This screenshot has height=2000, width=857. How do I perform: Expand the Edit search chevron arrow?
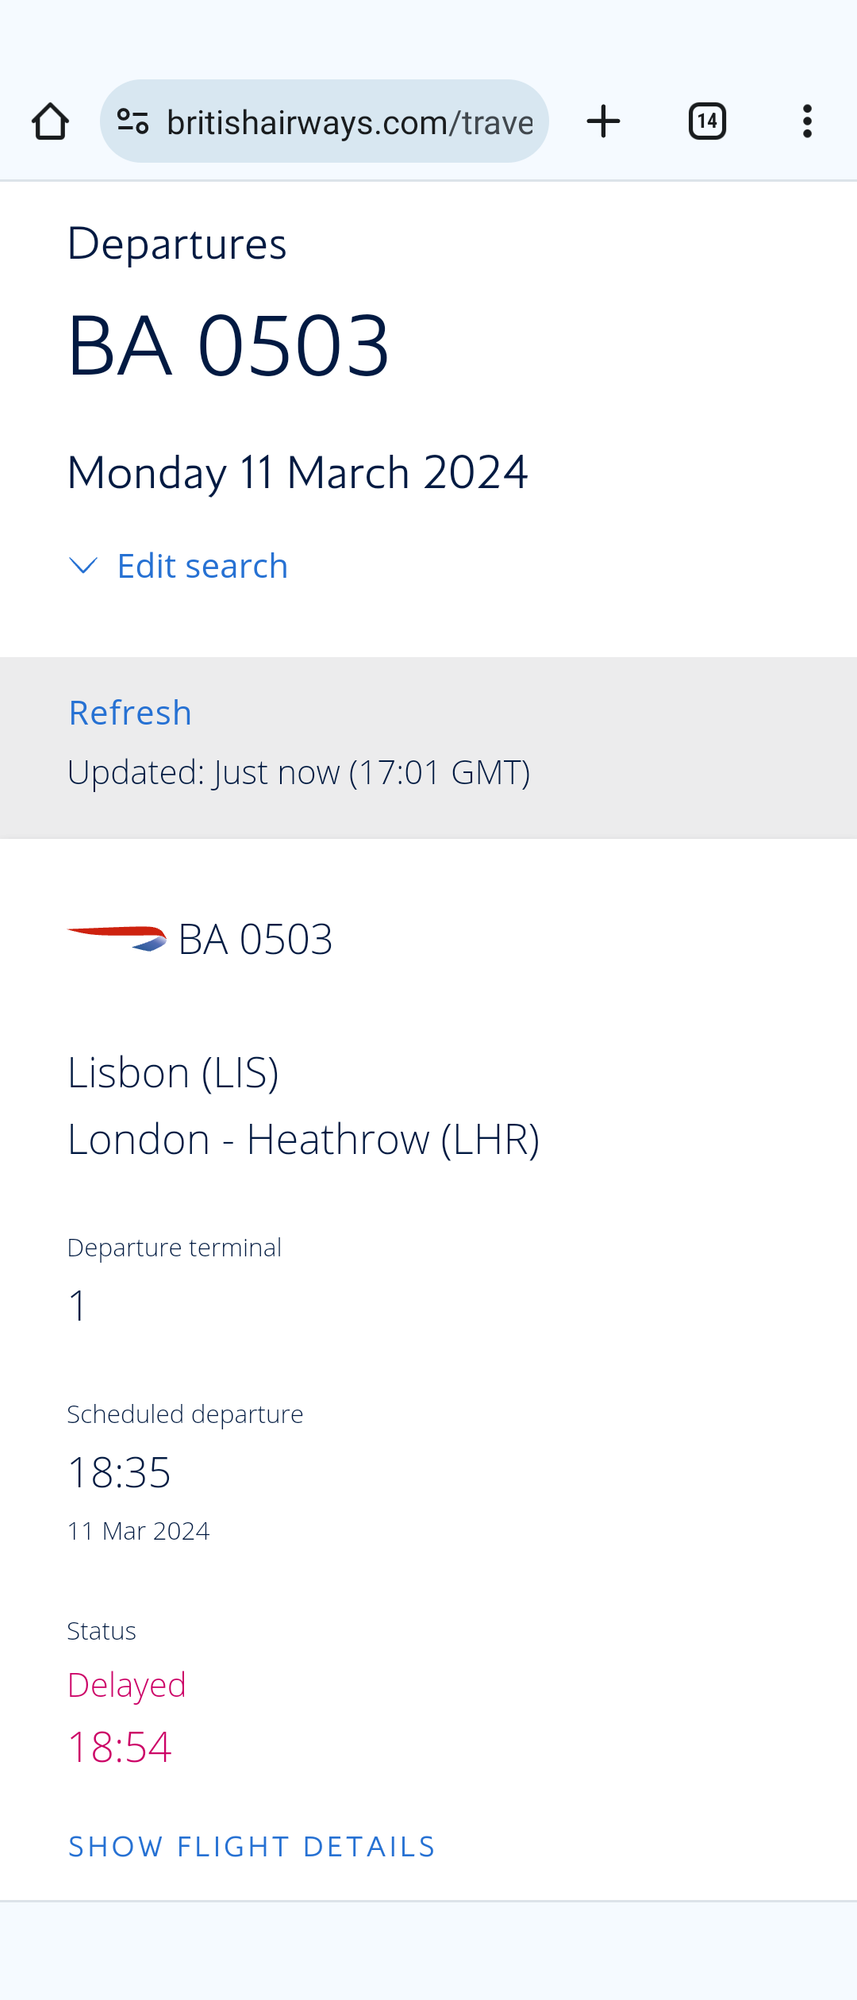[x=83, y=566]
